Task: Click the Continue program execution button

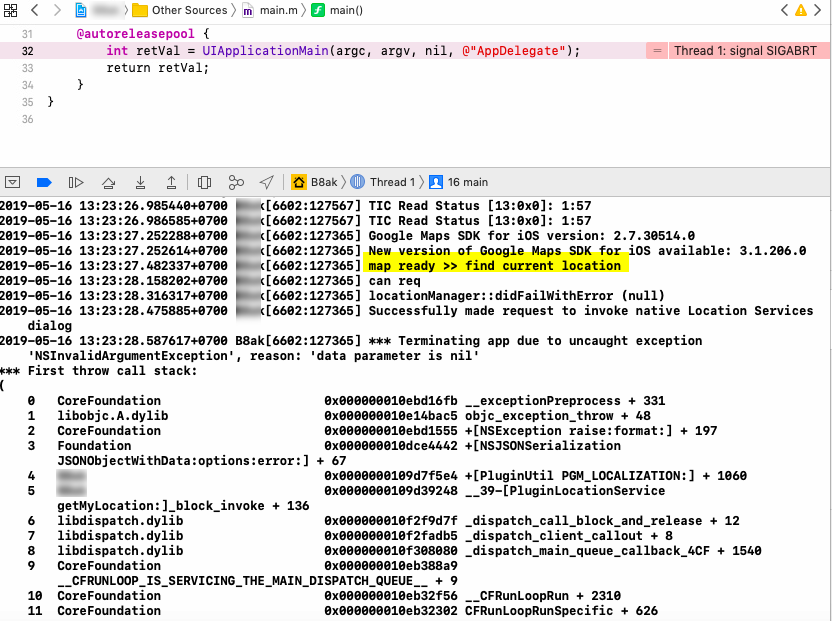Action: [44, 182]
